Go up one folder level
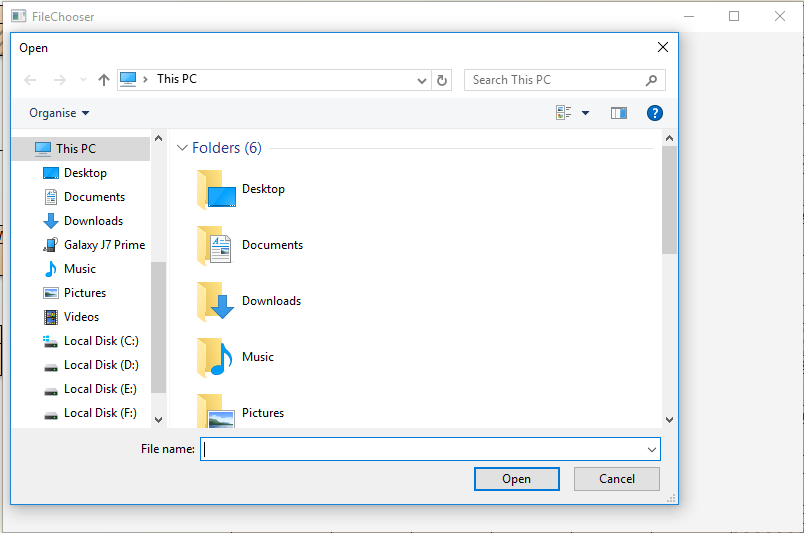The width and height of the screenshot is (804, 533). pyautogui.click(x=104, y=80)
